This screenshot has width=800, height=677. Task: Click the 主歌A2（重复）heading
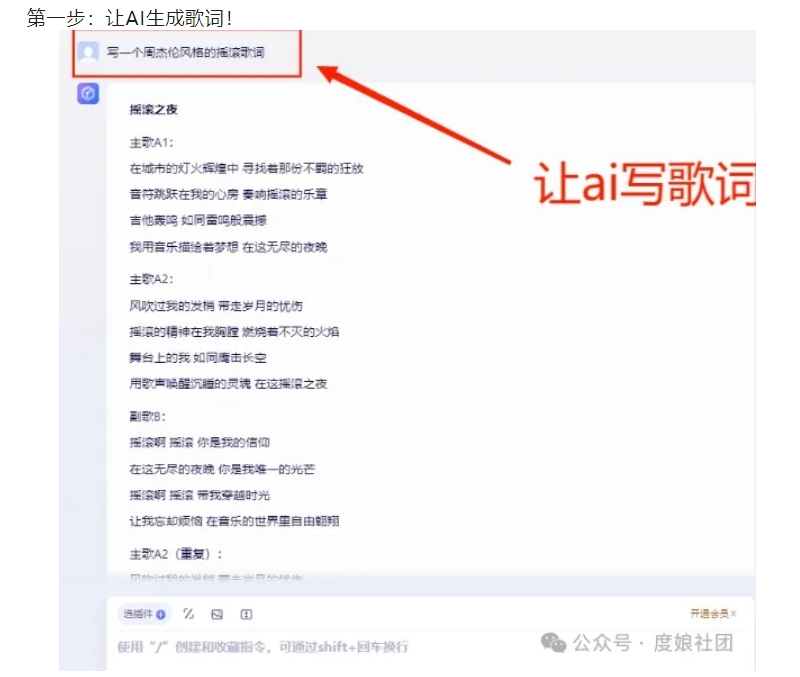coord(176,554)
